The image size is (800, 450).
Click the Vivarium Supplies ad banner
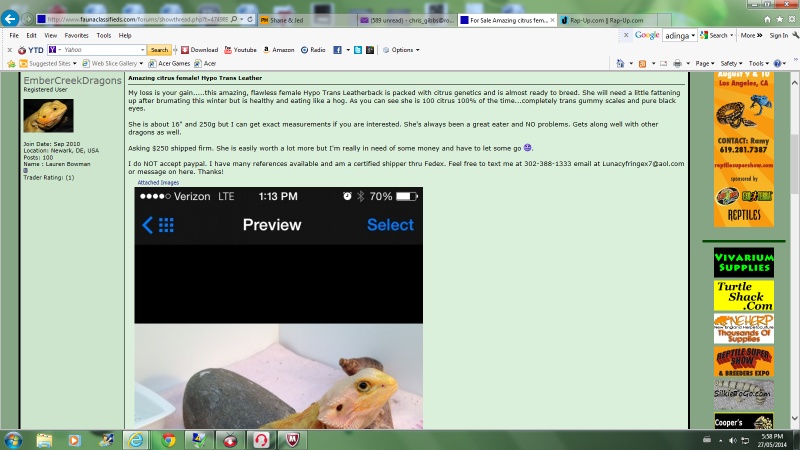pos(743,262)
